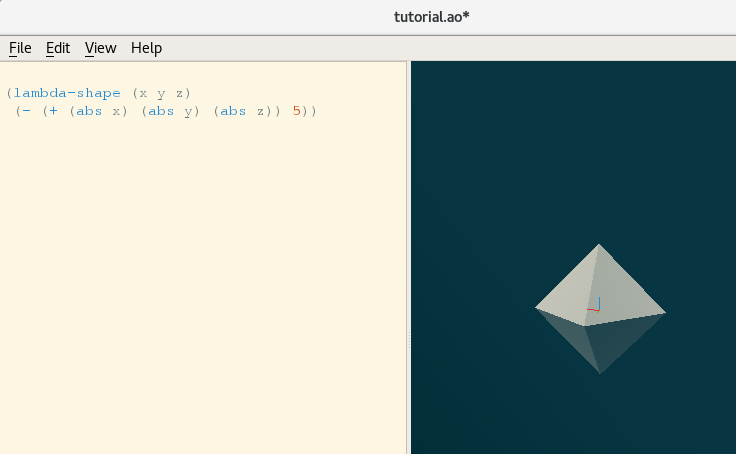Click the top apex of the octahedron
736x454 pixels.
point(600,246)
